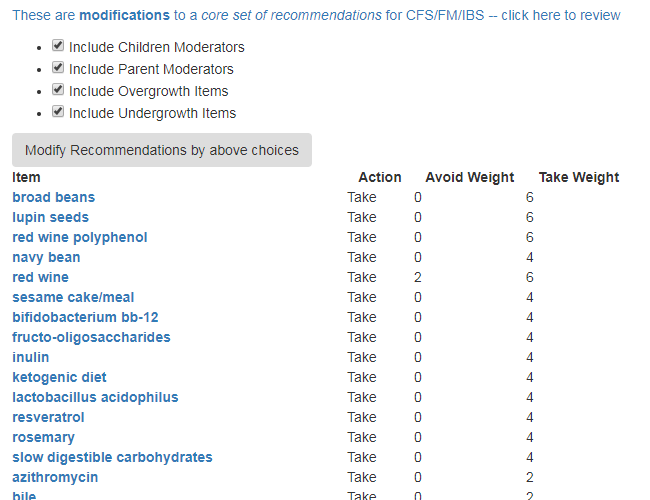The image size is (650, 500).
Task: Click the rosemary link
Action: tap(43, 437)
